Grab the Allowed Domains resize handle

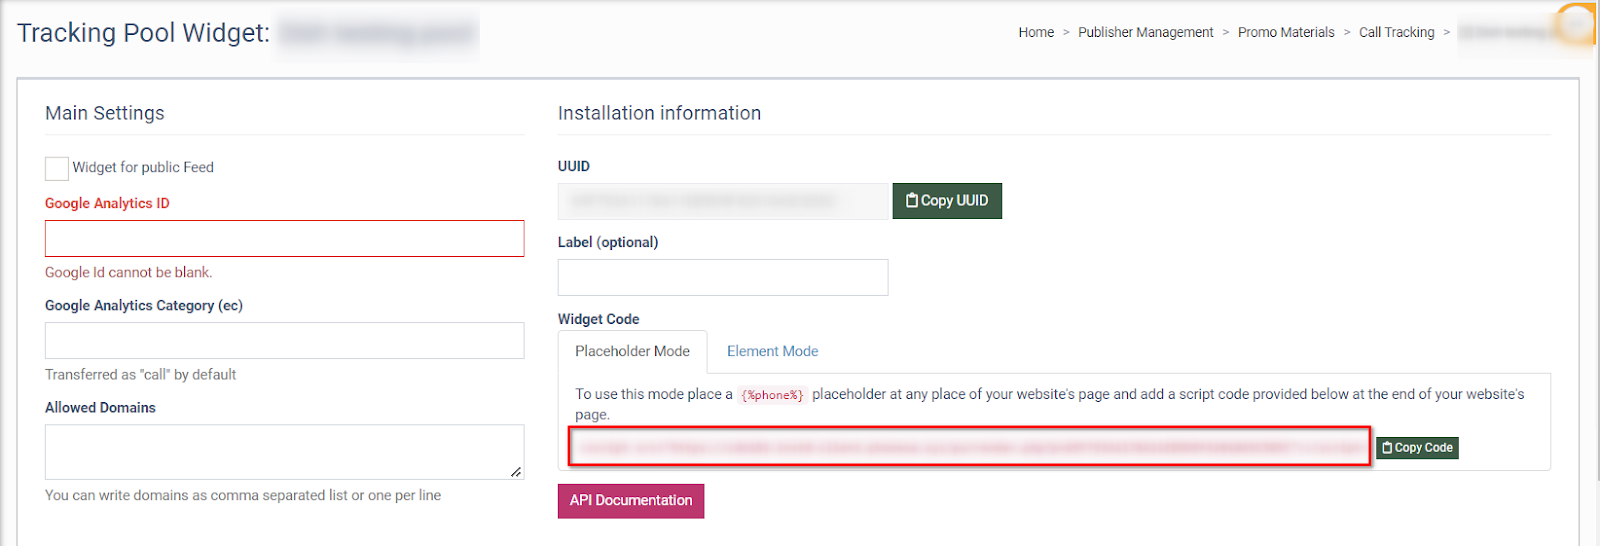(516, 472)
